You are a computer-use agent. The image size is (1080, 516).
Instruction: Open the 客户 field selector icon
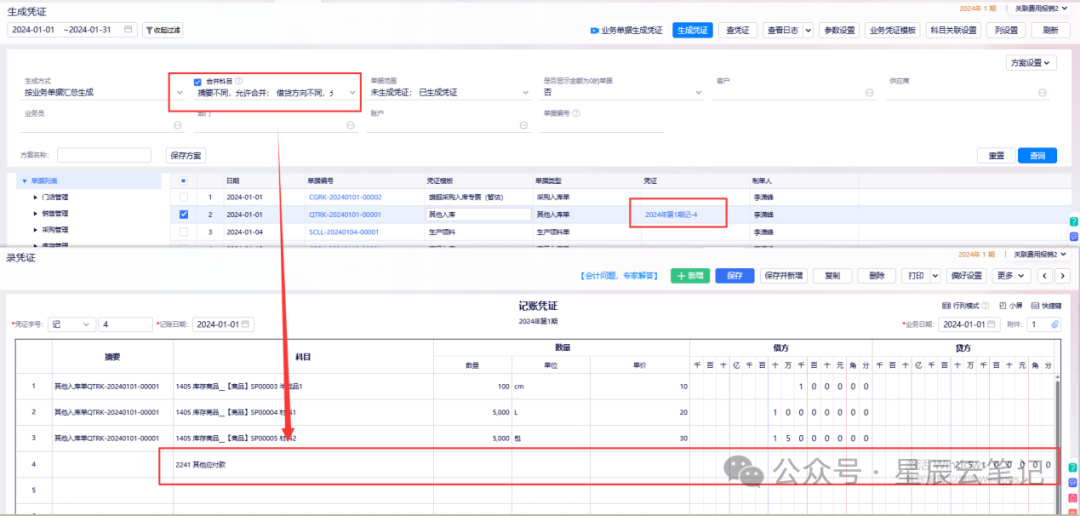(x=869, y=92)
